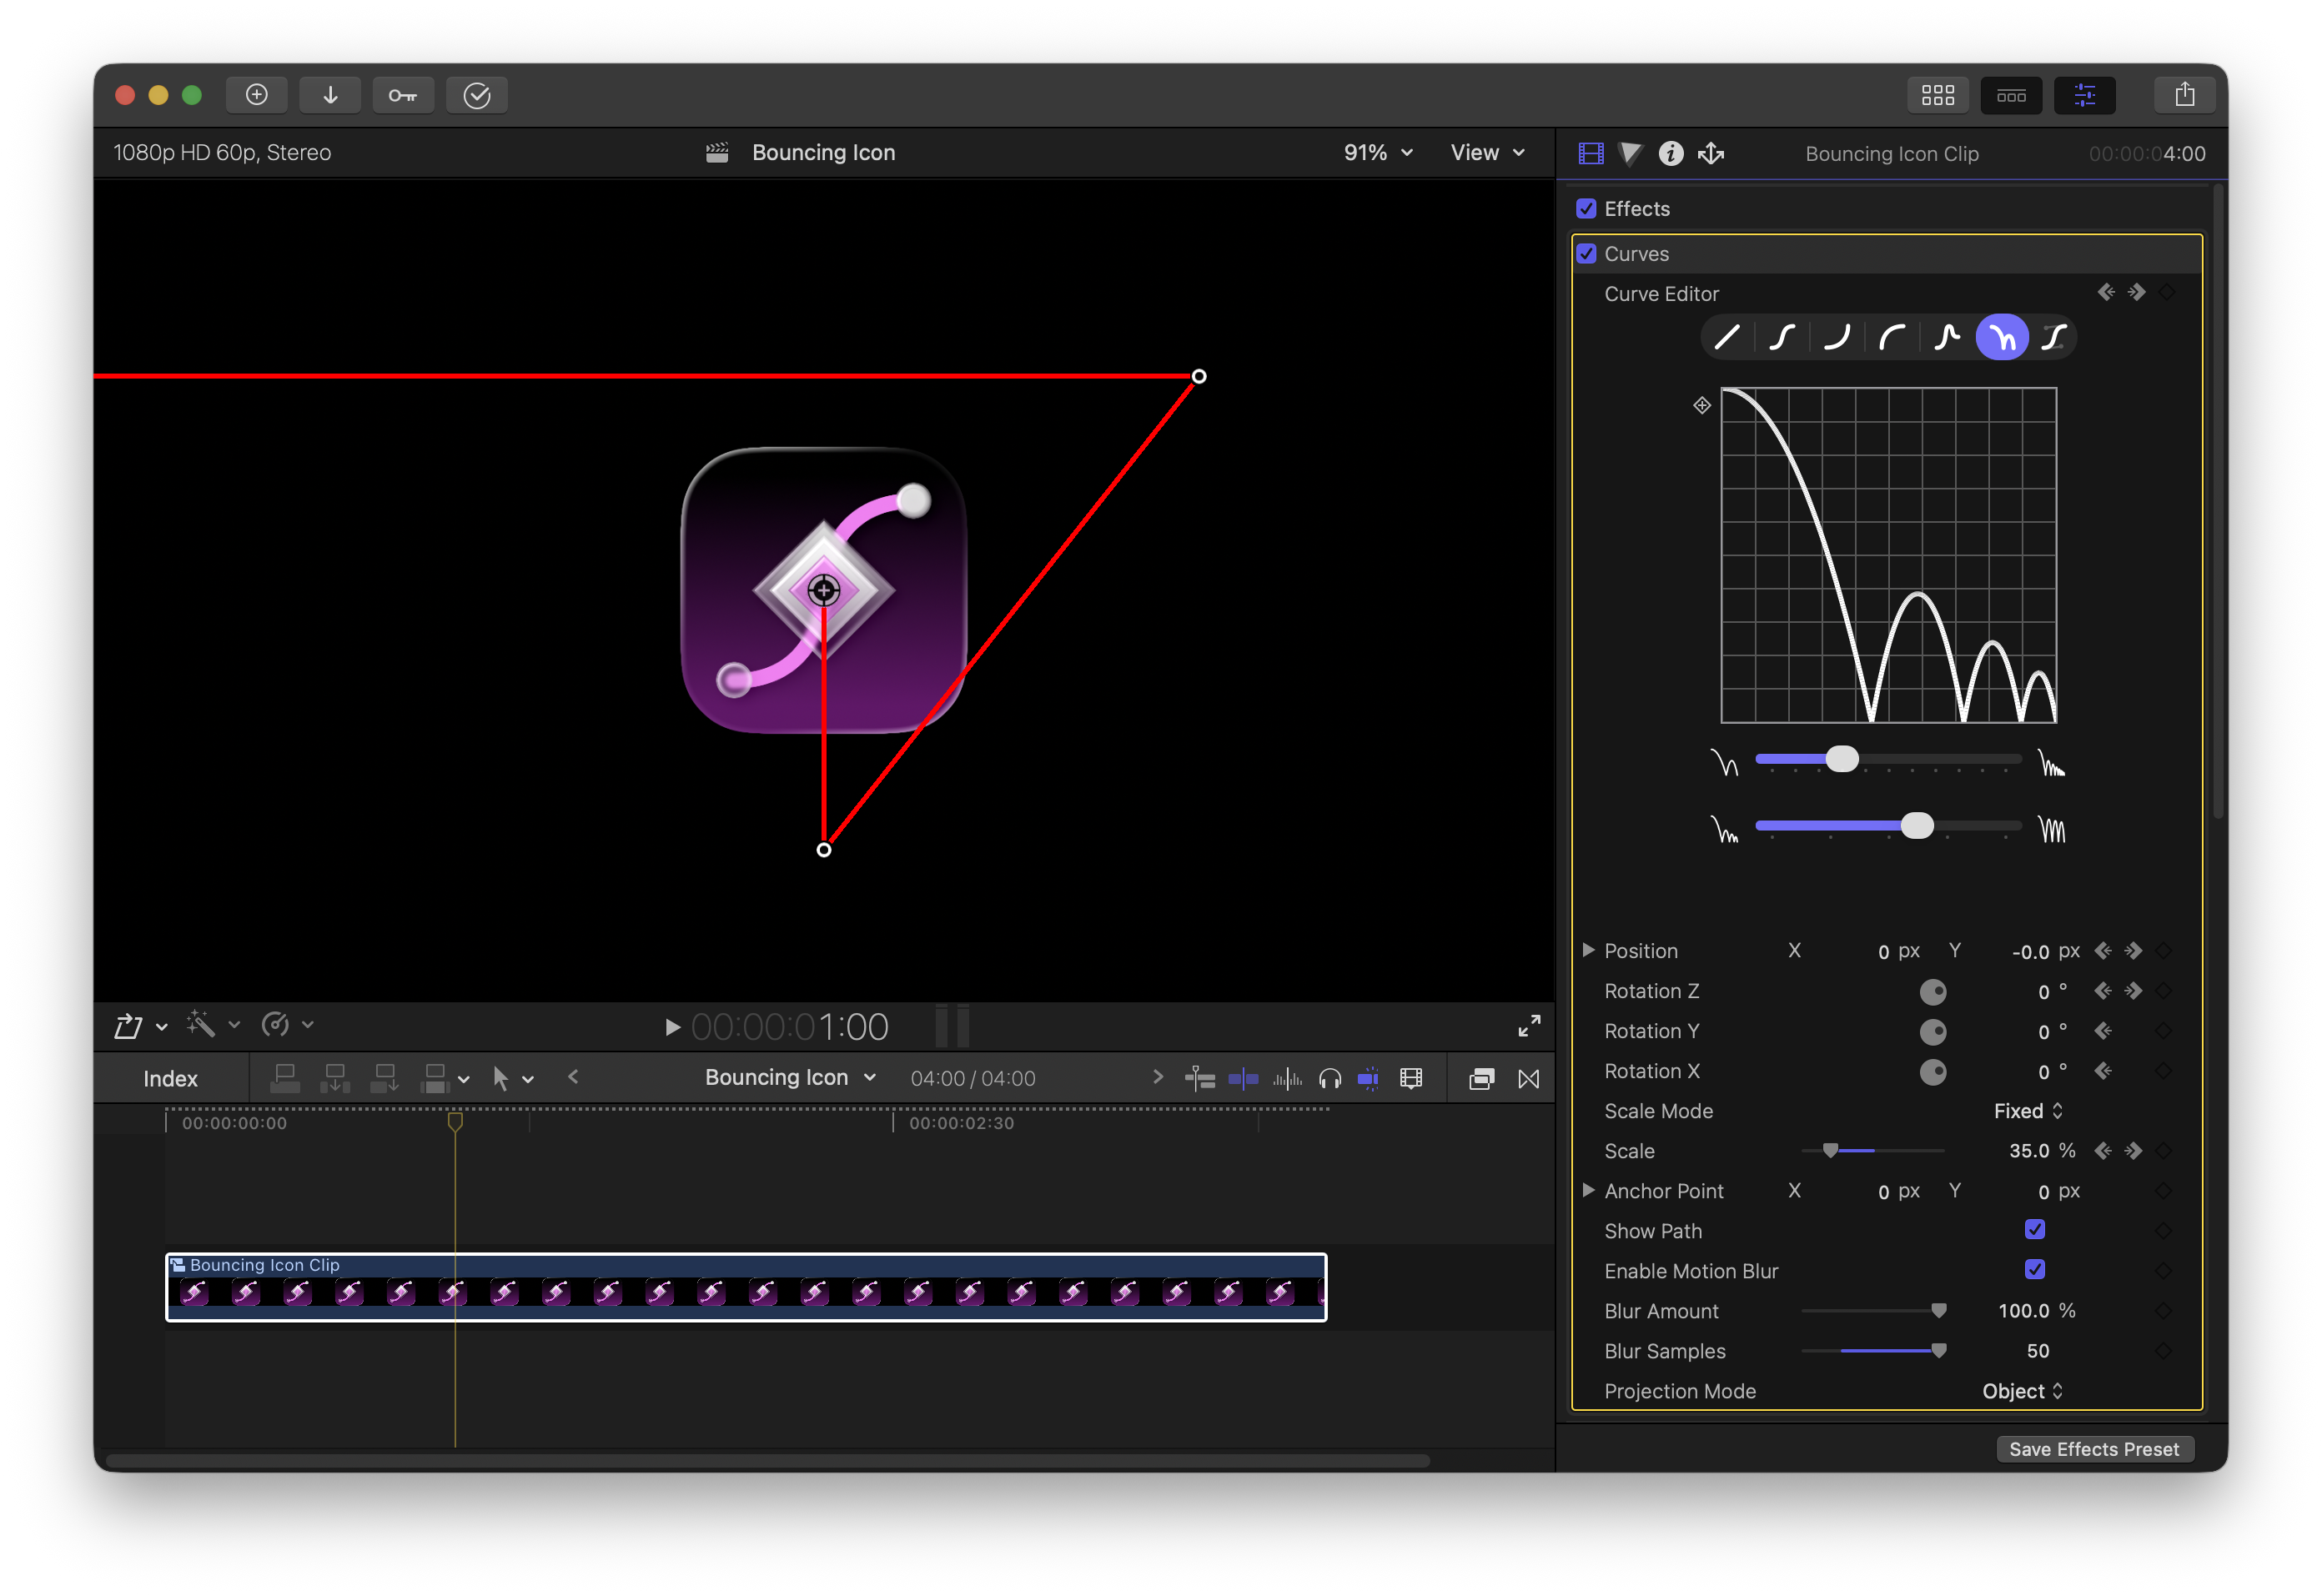Click the Save Effects Preset button
This screenshot has height=1596, width=2322.
click(x=2094, y=1448)
